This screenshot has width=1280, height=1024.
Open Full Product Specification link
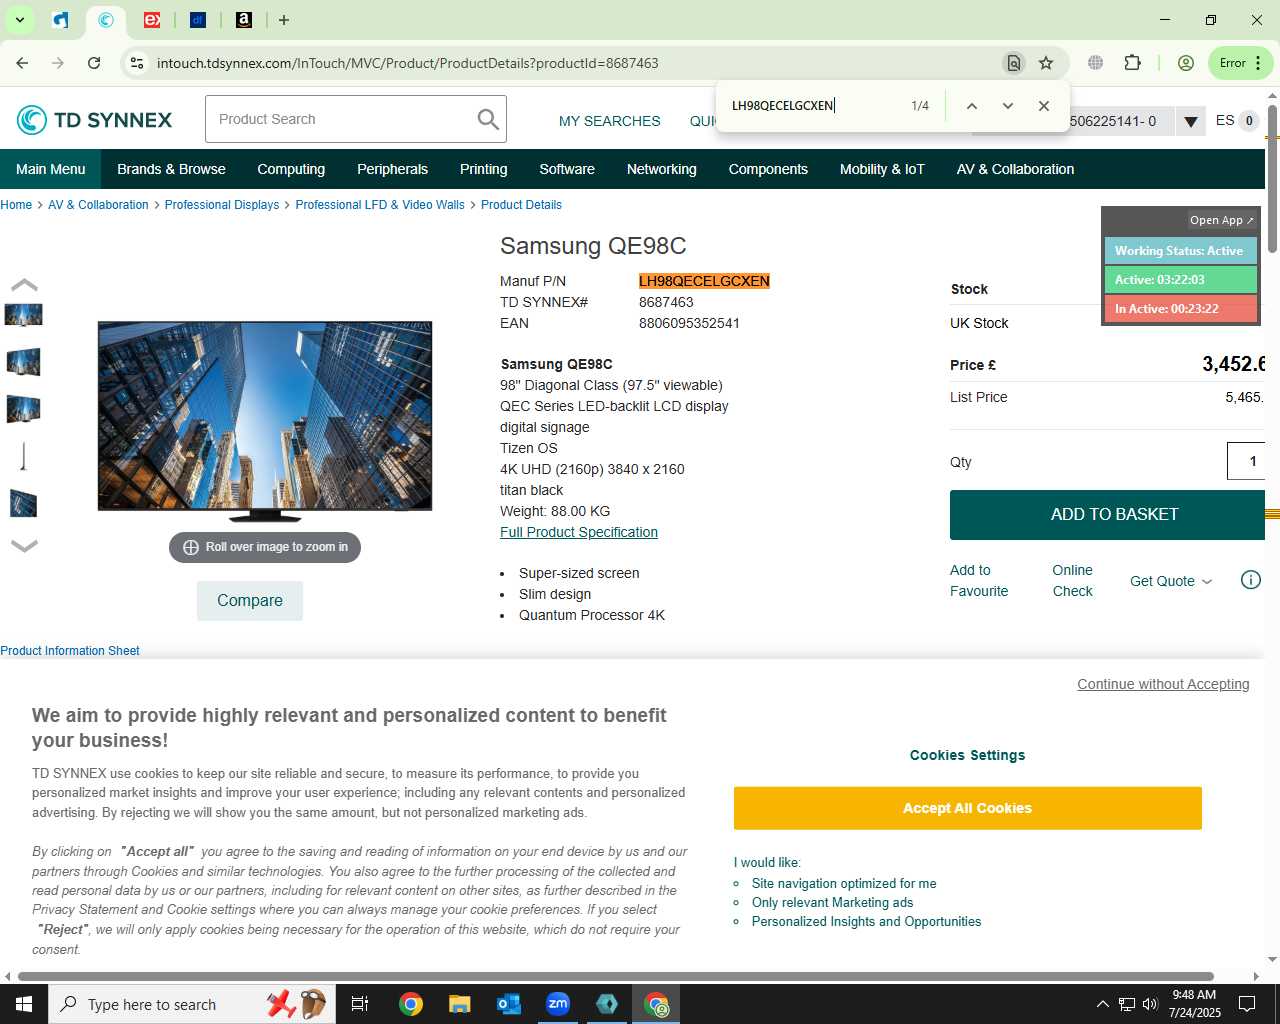pos(579,532)
